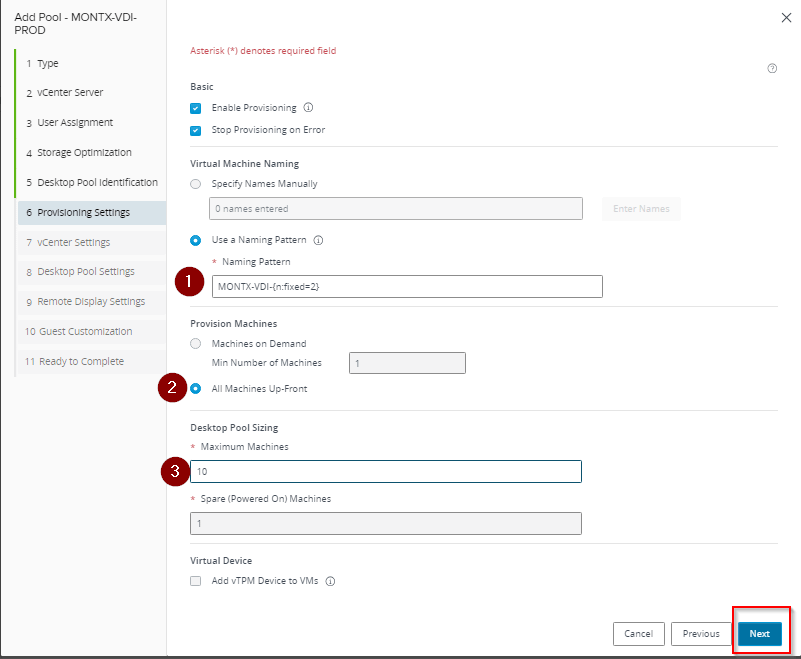Click info icon beside Add vTPM Device

click(330, 581)
